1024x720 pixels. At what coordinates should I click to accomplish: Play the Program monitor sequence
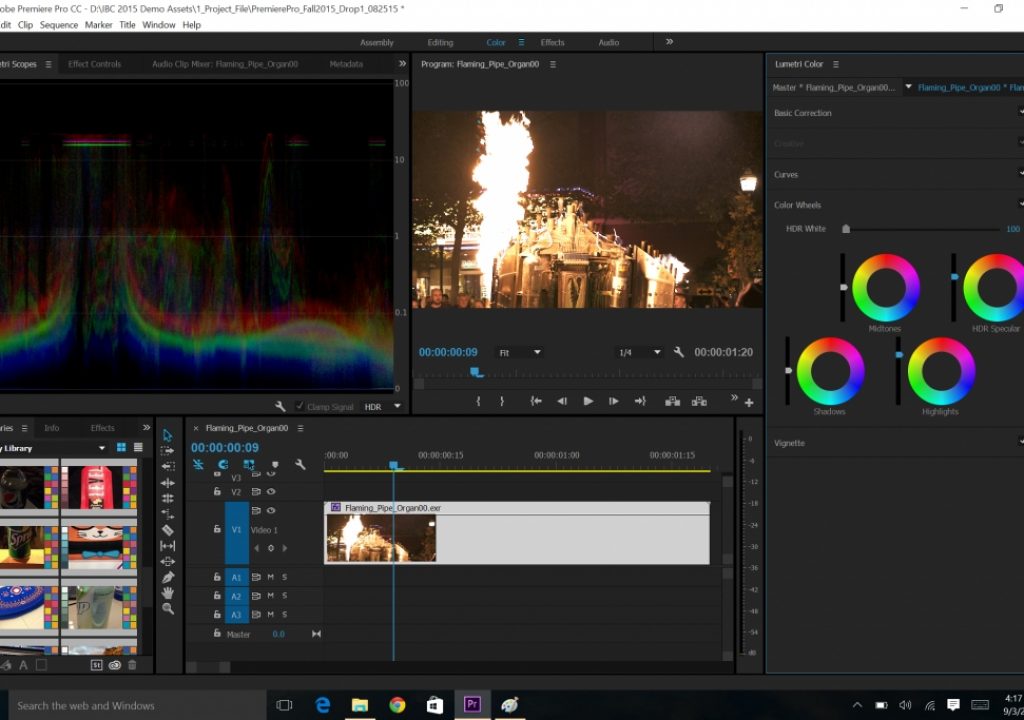click(588, 401)
